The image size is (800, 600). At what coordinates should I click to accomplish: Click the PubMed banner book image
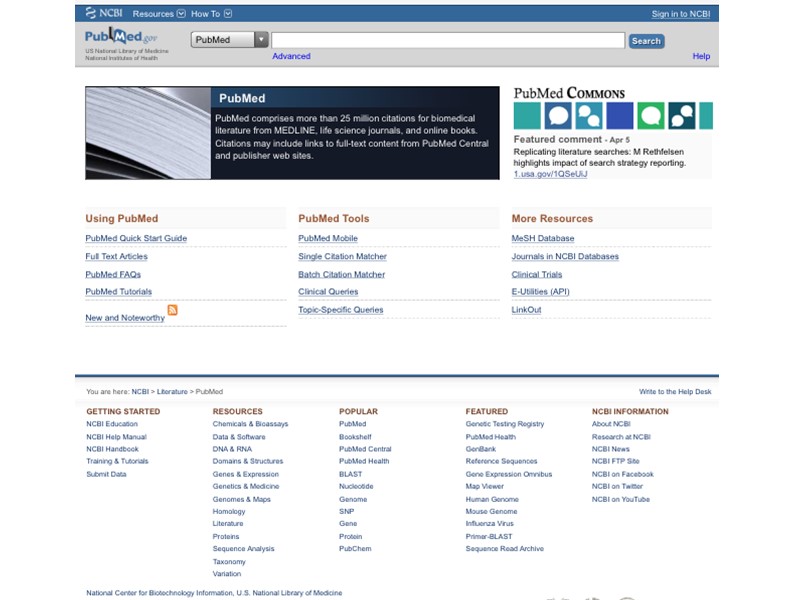click(x=148, y=133)
